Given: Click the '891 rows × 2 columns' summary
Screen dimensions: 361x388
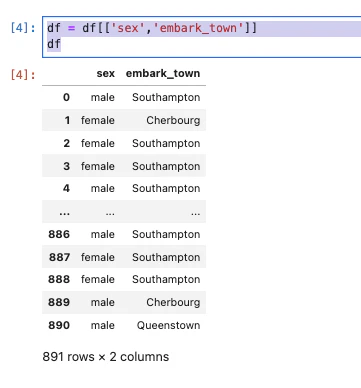Looking at the screenshot, I should point(106,357).
